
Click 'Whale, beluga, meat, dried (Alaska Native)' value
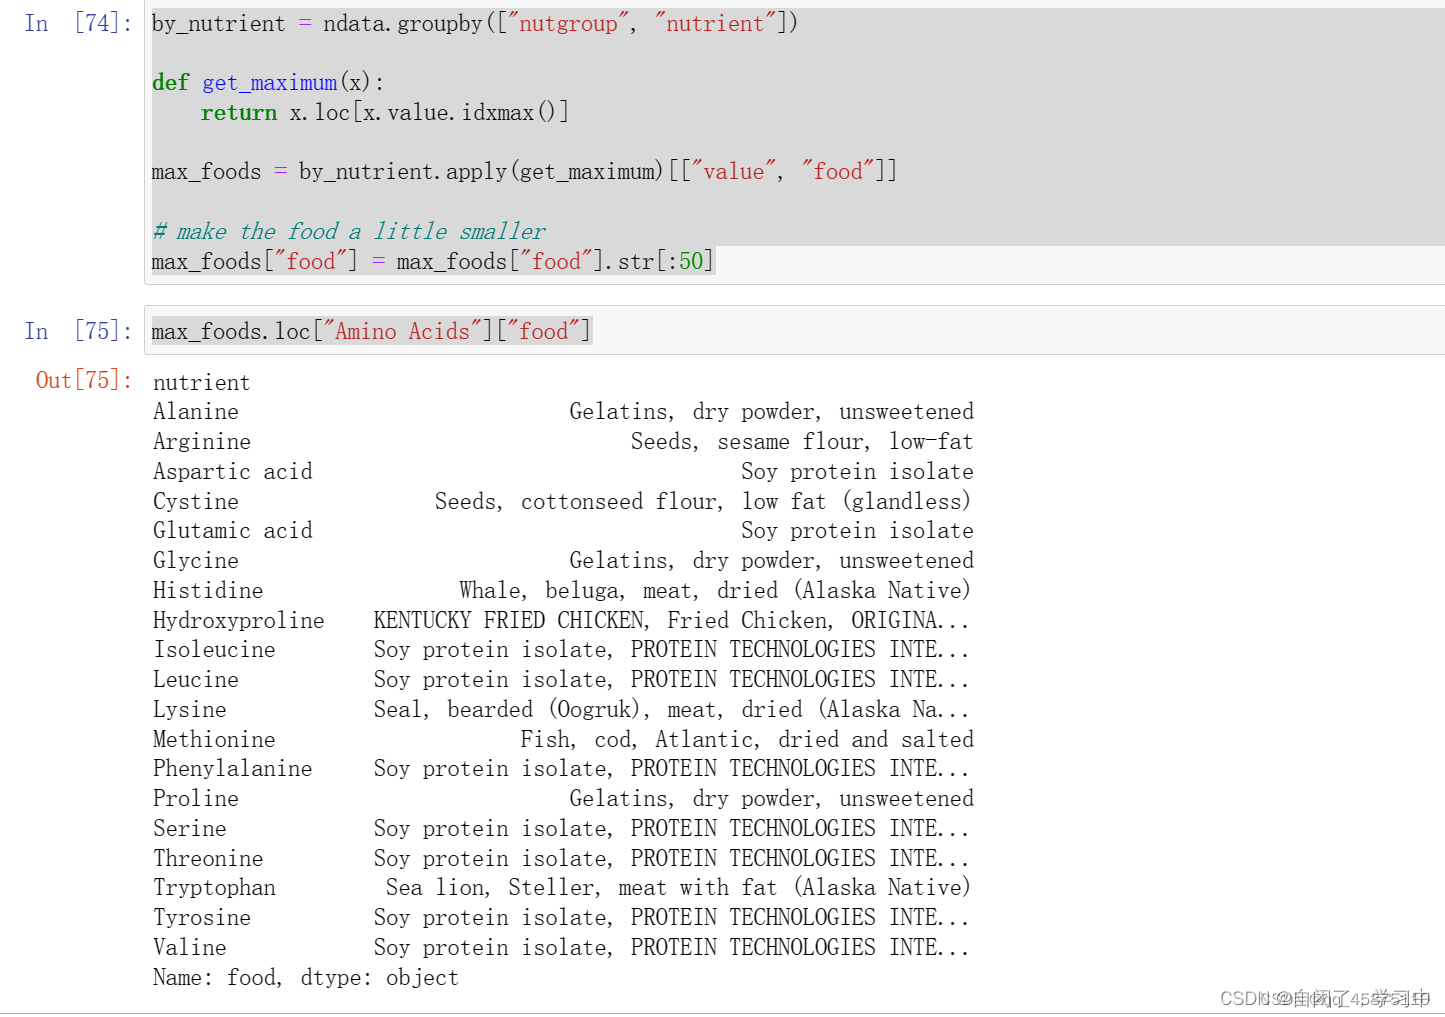[715, 591]
